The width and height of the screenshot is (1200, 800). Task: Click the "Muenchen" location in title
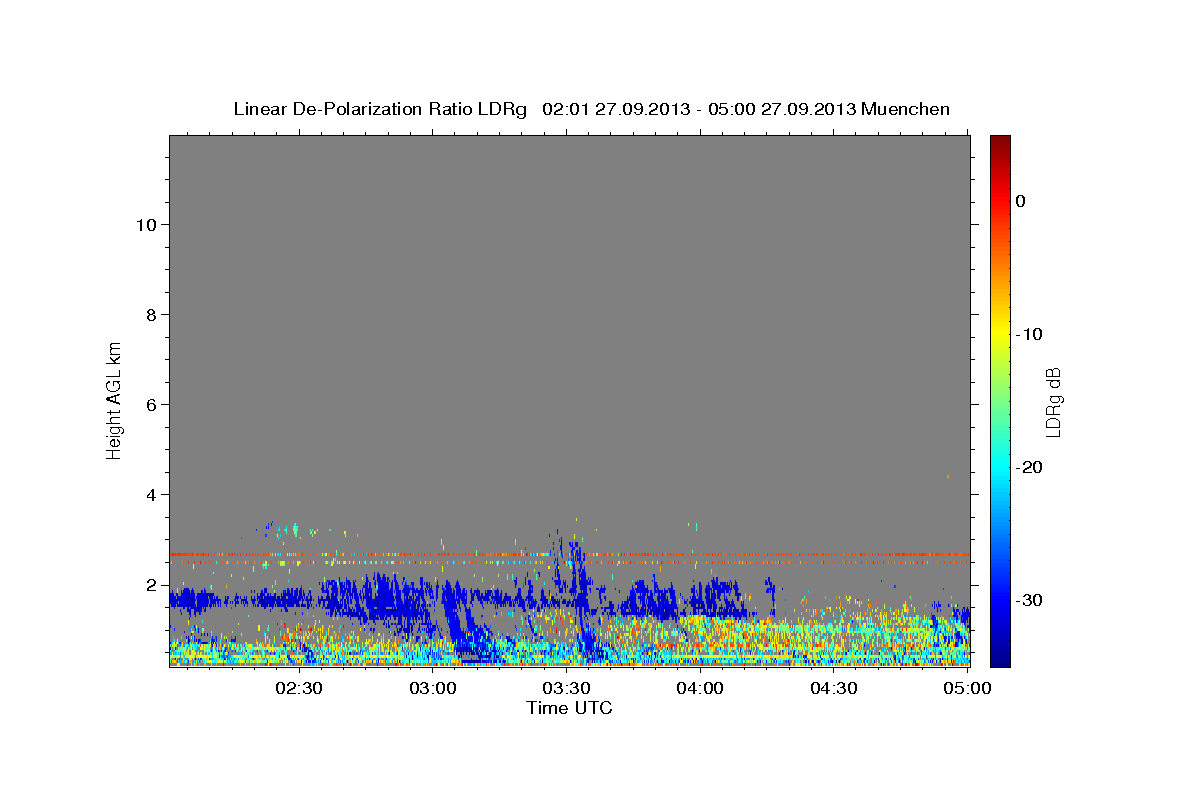tap(906, 109)
